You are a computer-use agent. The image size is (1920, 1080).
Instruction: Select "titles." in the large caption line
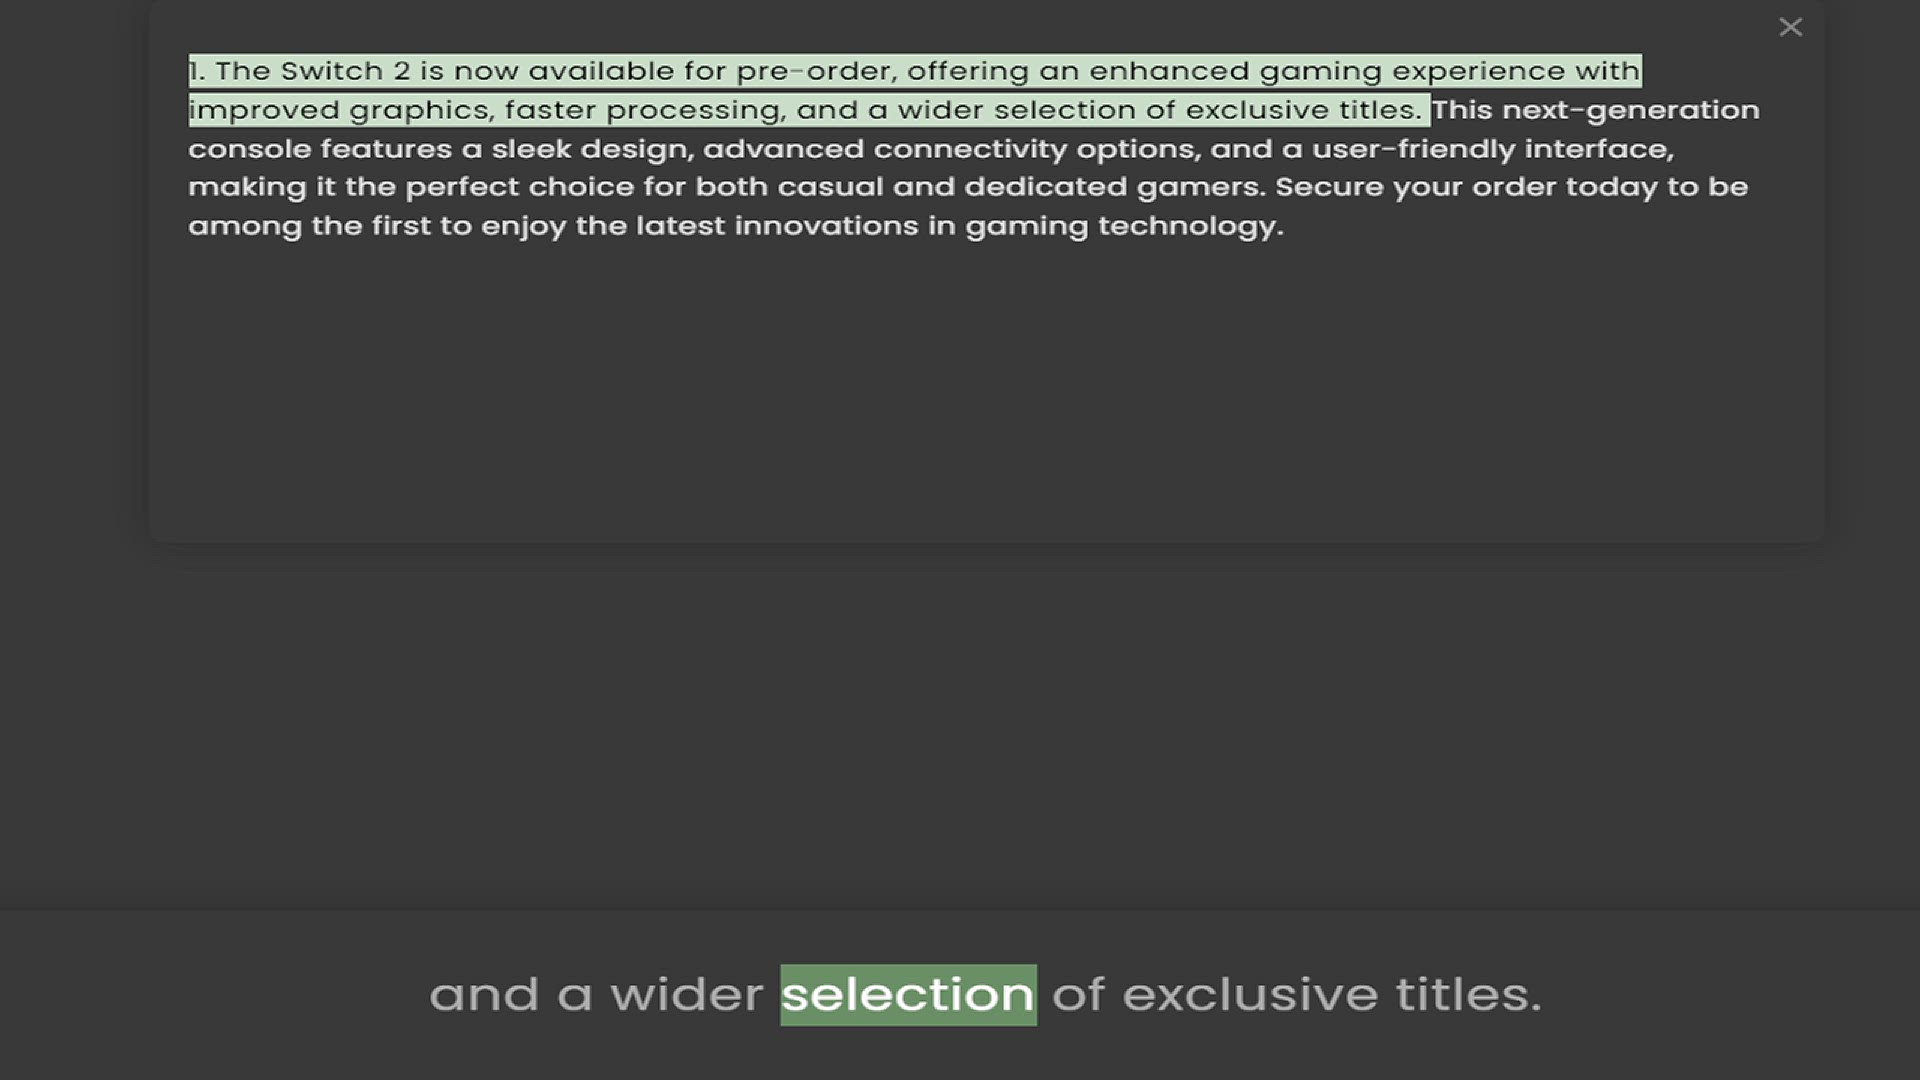click(x=1469, y=995)
